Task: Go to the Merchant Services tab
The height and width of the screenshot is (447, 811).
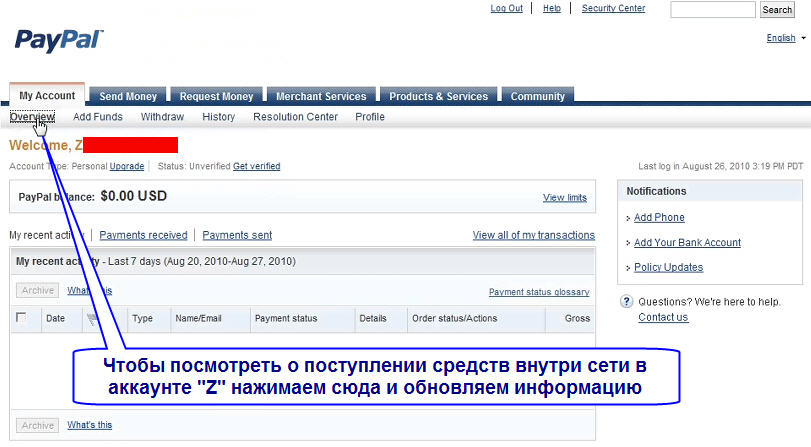Action: (x=321, y=96)
